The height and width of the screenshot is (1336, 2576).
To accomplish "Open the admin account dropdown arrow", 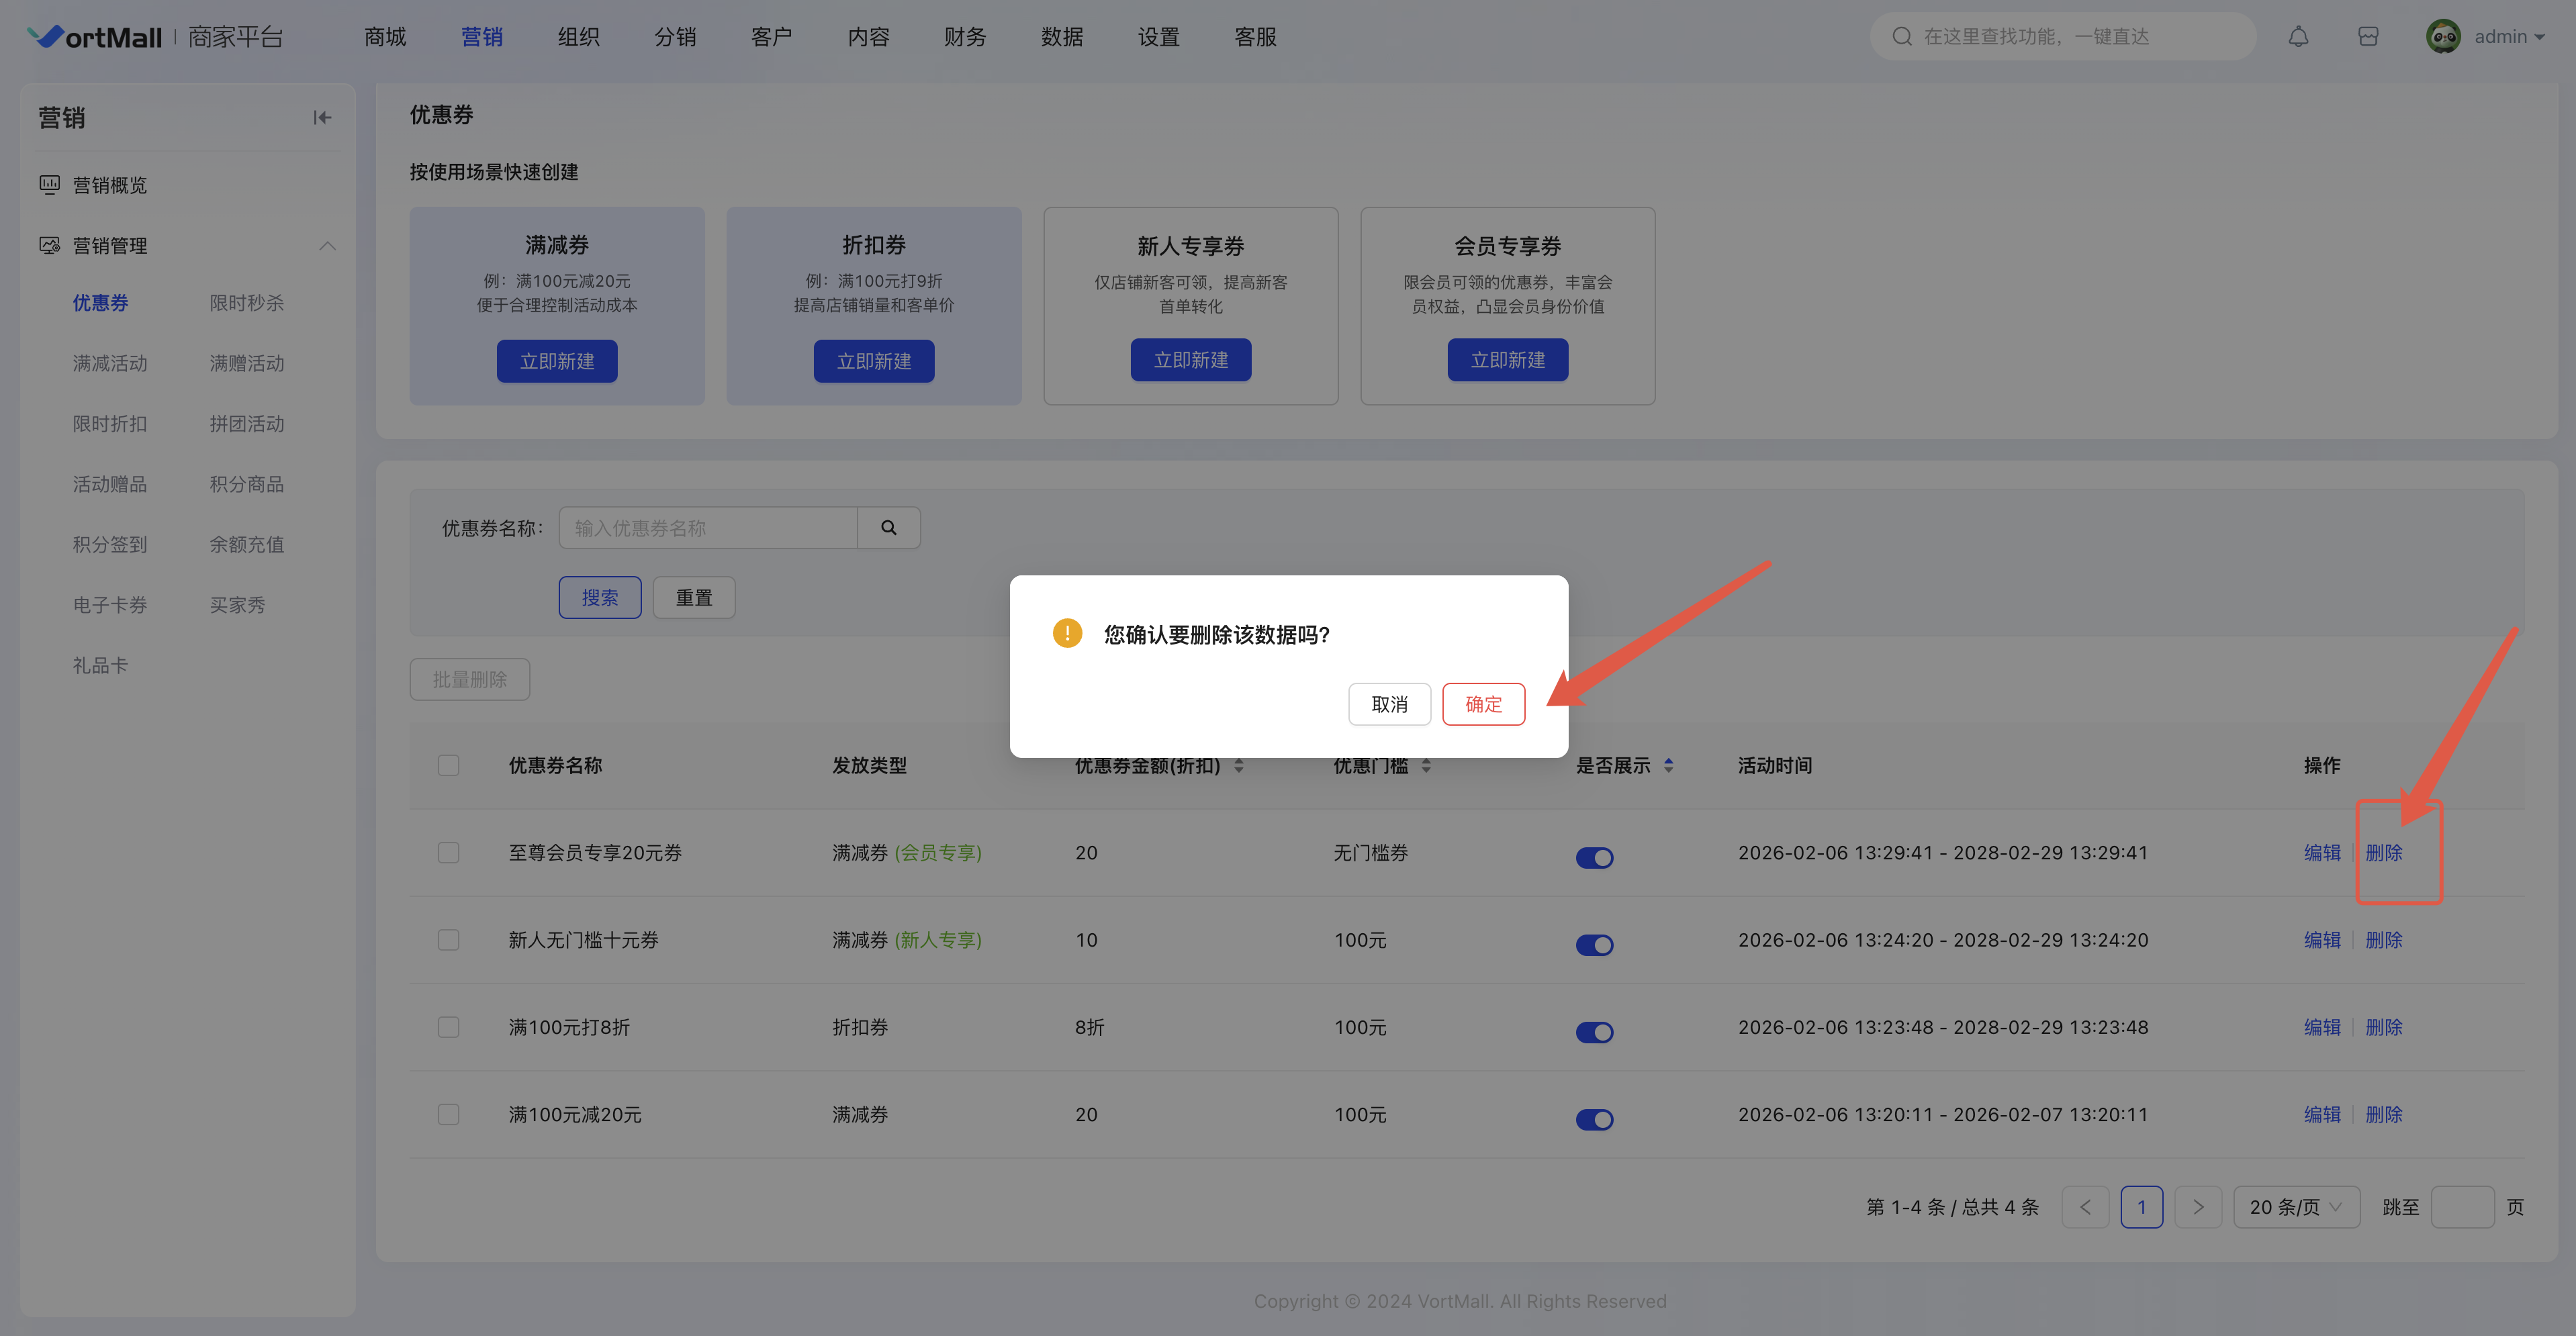I will (x=2540, y=37).
